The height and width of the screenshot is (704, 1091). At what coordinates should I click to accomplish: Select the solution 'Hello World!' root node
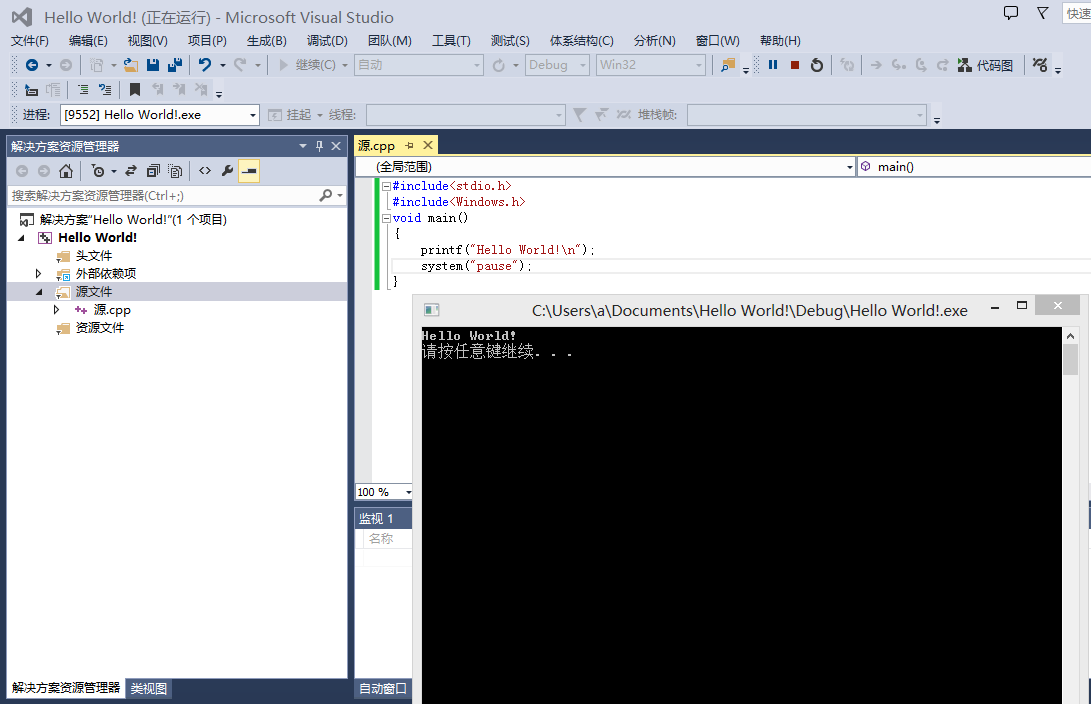click(x=133, y=220)
